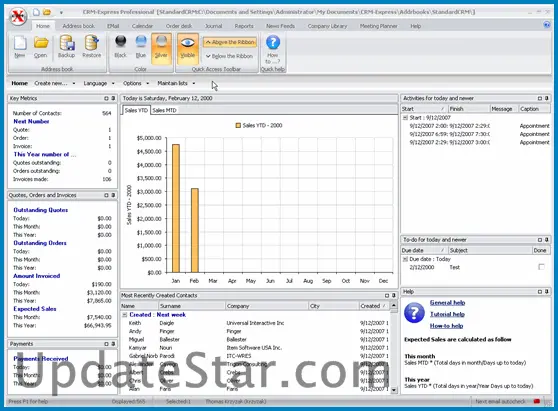Sort activities by Start column header
Screen dimensions: 558x411
point(423,109)
